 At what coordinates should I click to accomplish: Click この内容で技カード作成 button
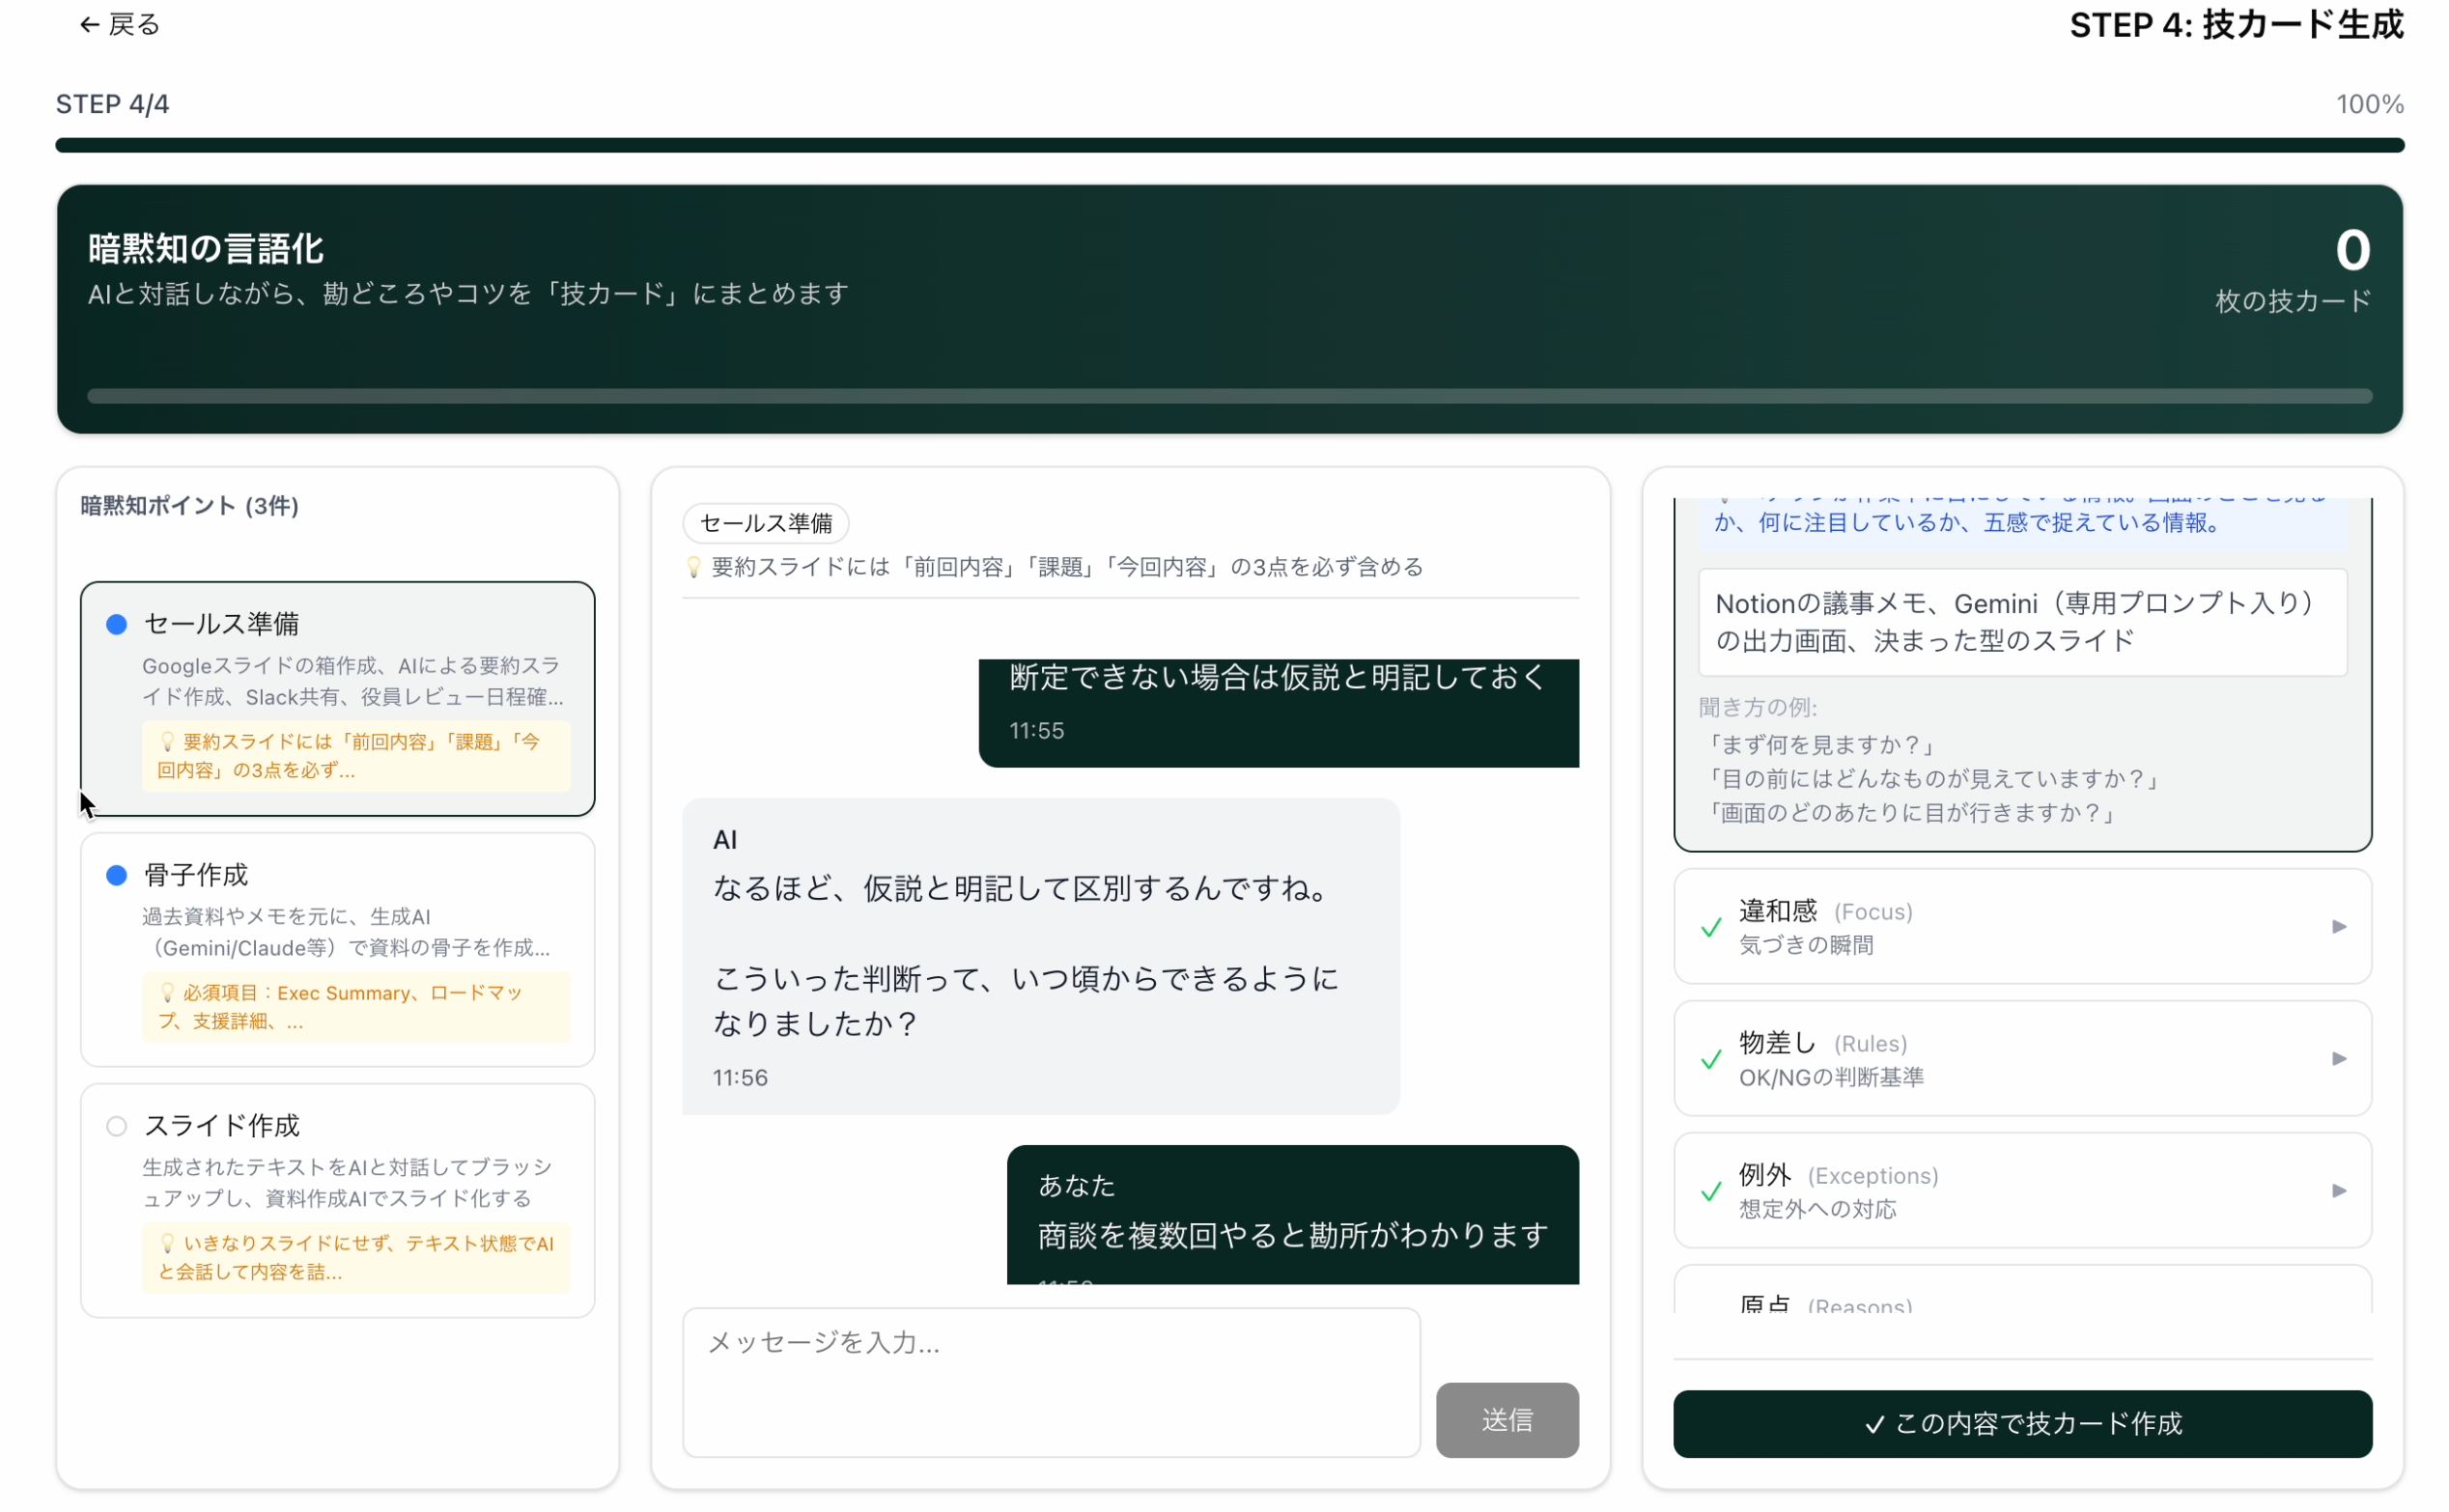(2022, 1423)
